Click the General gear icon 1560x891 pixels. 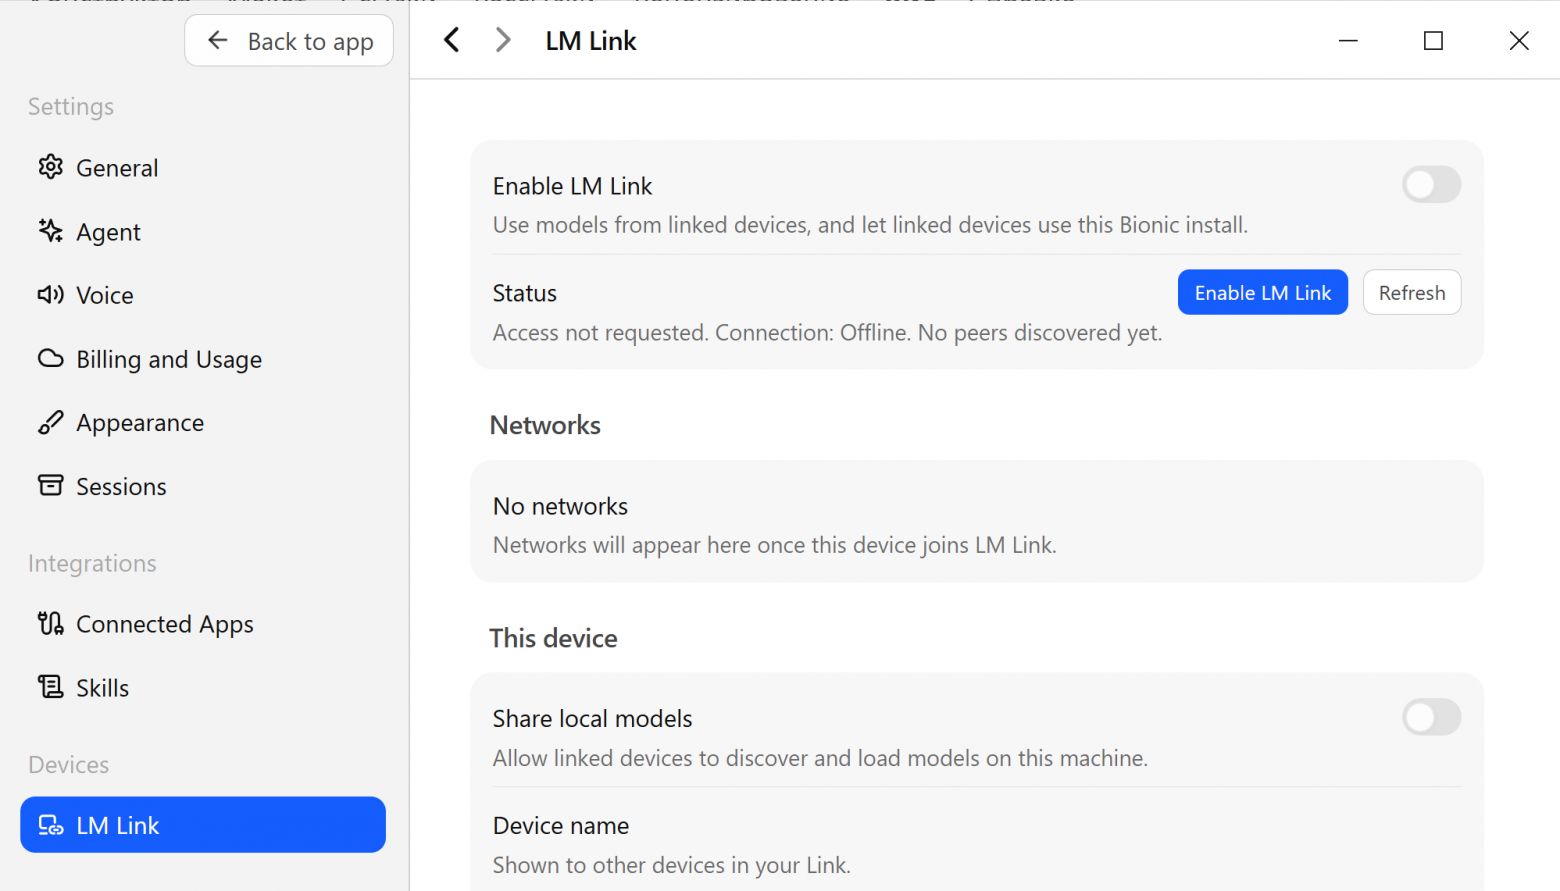pos(50,167)
